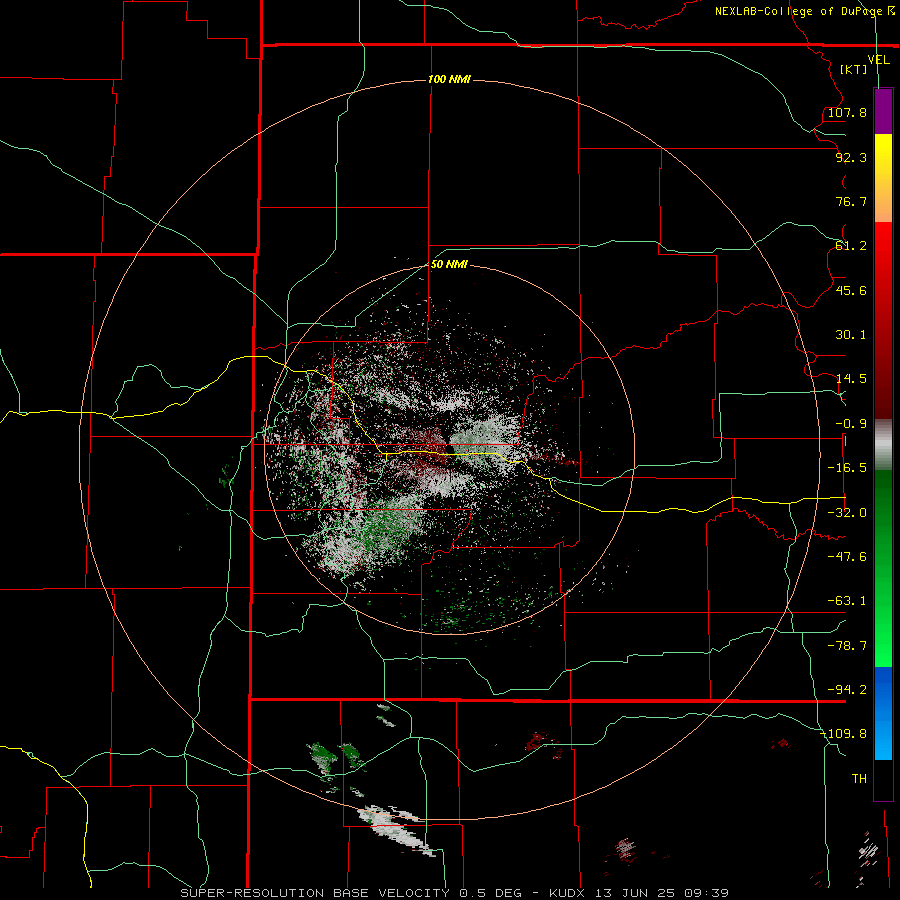Click the -16.5 scale value

coord(847,468)
